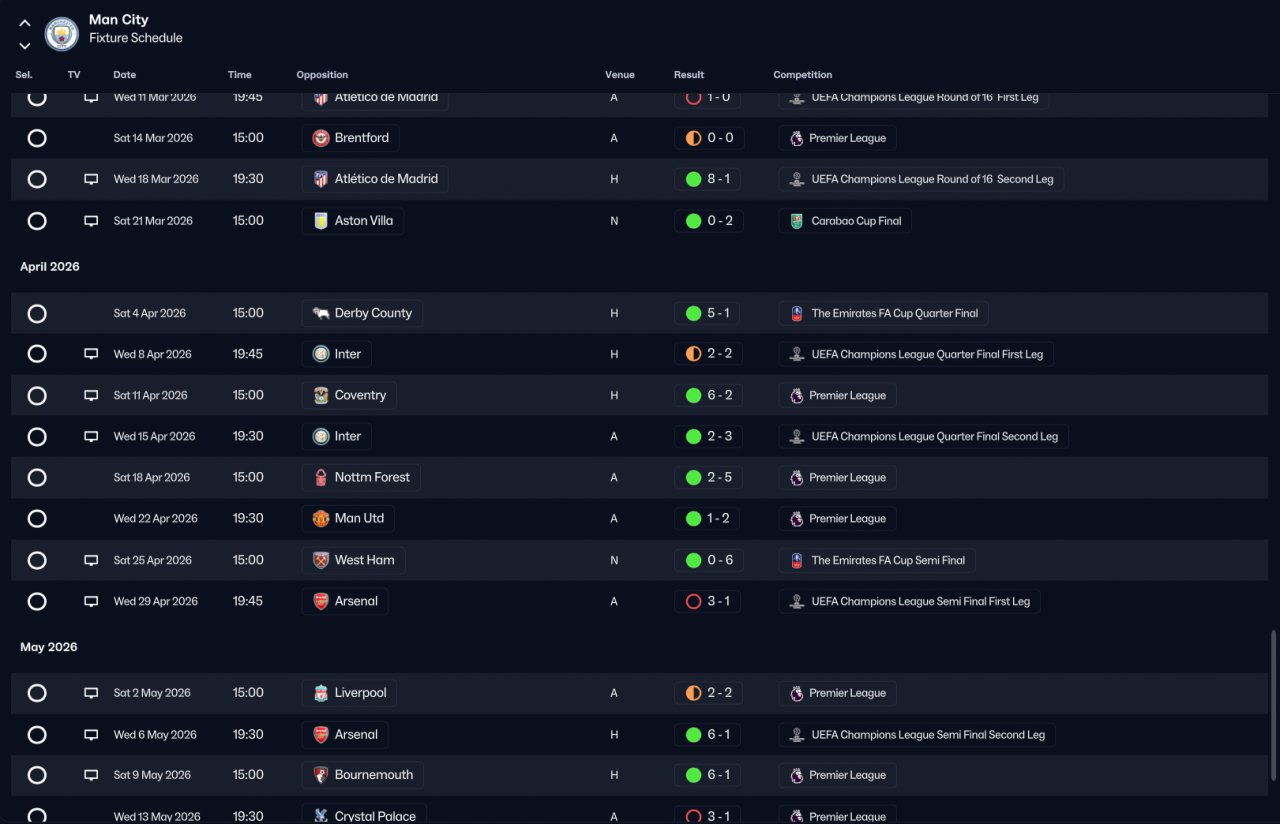1280x824 pixels.
Task: Click the Brentford club badge icon
Action: point(321,138)
